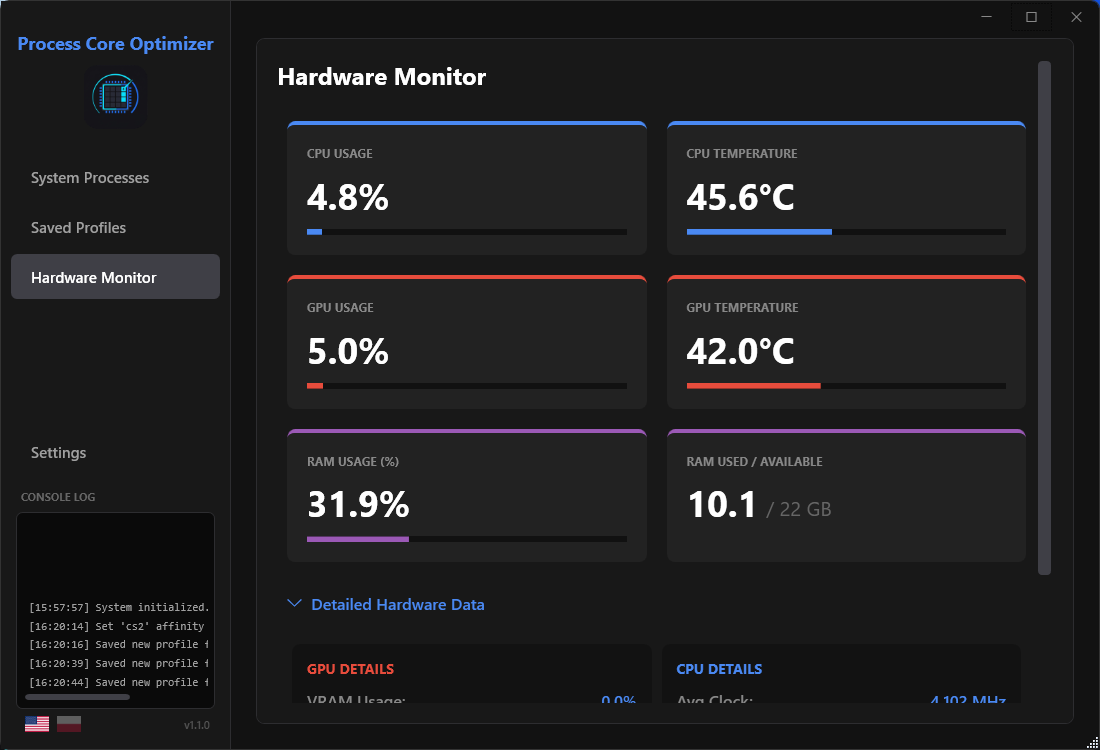
Task: Click the 4.8% CPU usage value
Action: coord(348,197)
